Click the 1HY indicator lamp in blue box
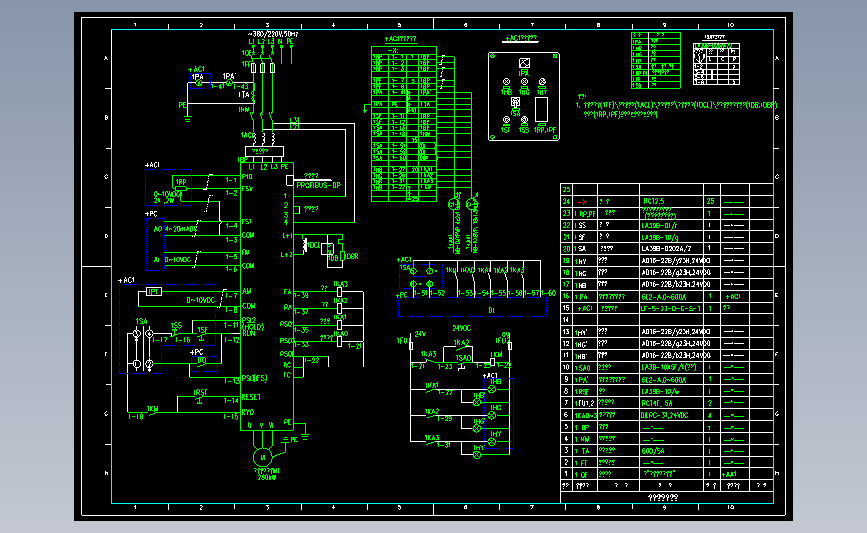 click(x=492, y=442)
